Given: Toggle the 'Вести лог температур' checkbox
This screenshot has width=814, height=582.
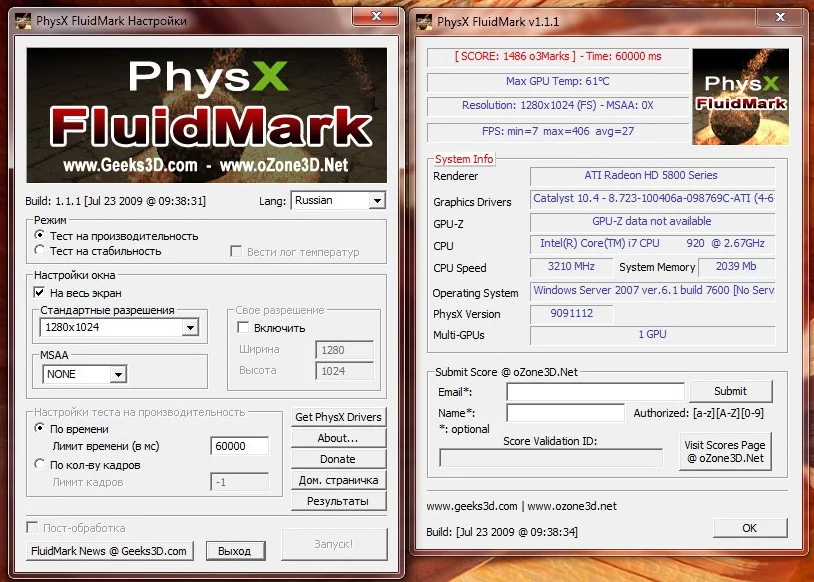Looking at the screenshot, I should [x=236, y=252].
